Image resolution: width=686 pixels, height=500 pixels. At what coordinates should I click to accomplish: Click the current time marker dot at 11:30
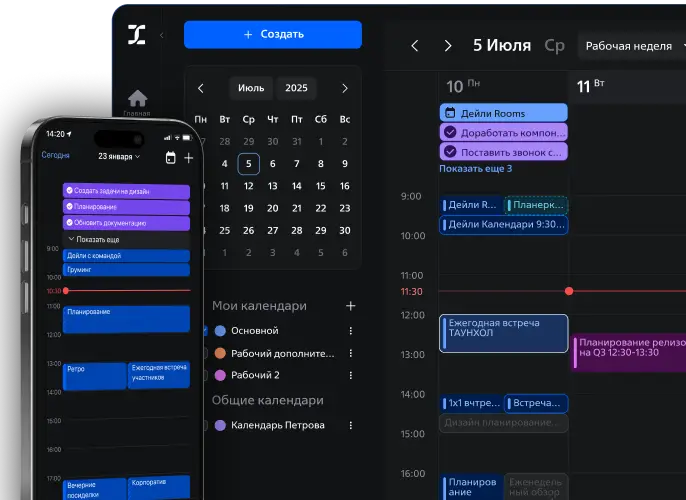569,291
